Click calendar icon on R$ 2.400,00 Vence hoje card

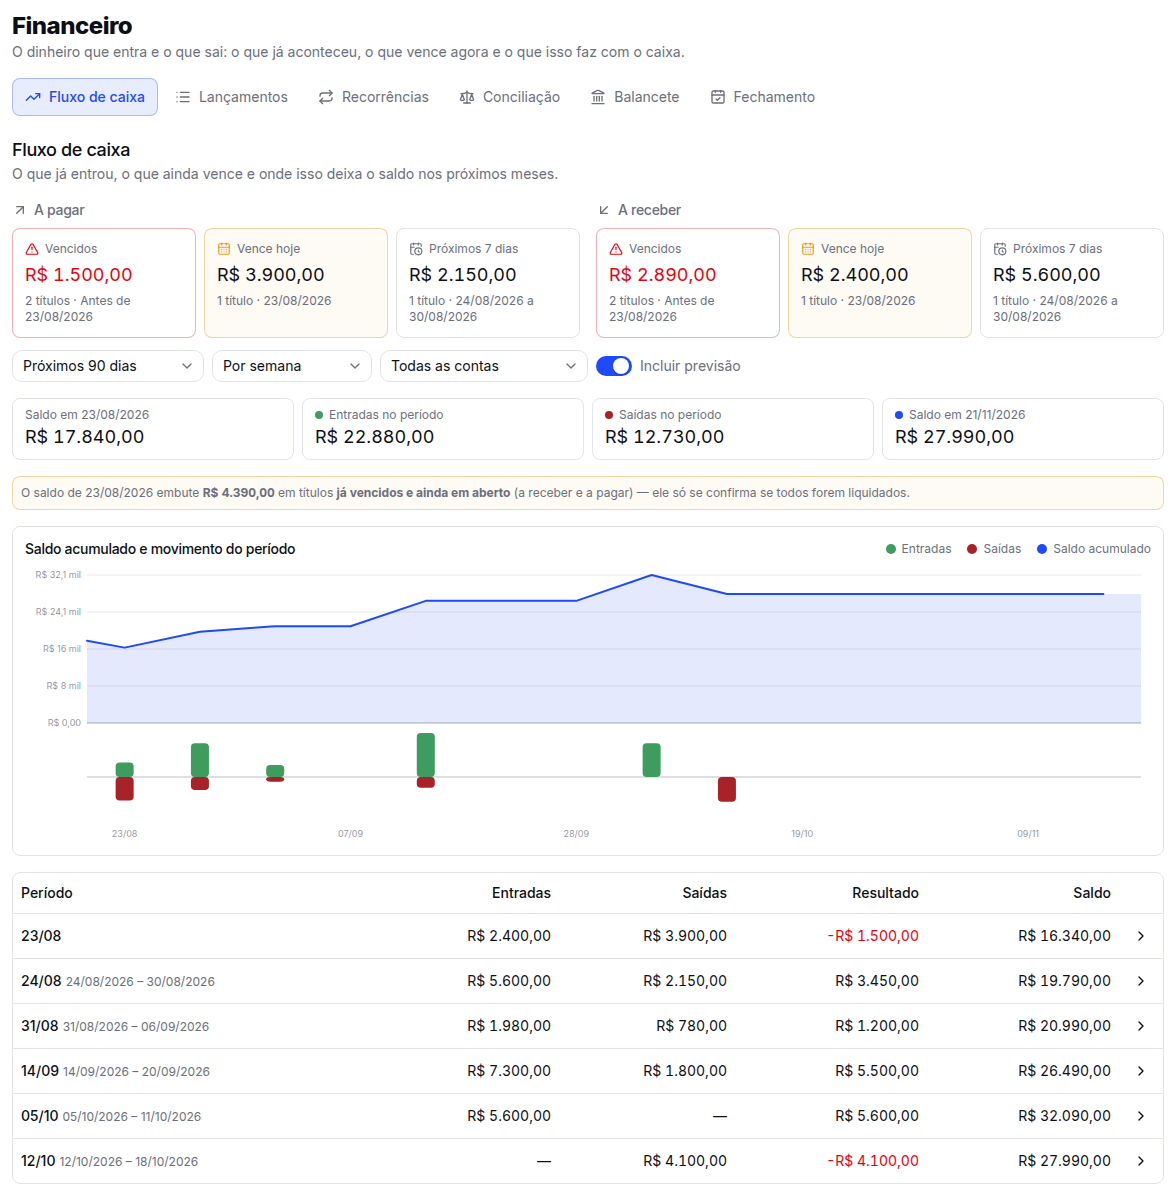(808, 249)
